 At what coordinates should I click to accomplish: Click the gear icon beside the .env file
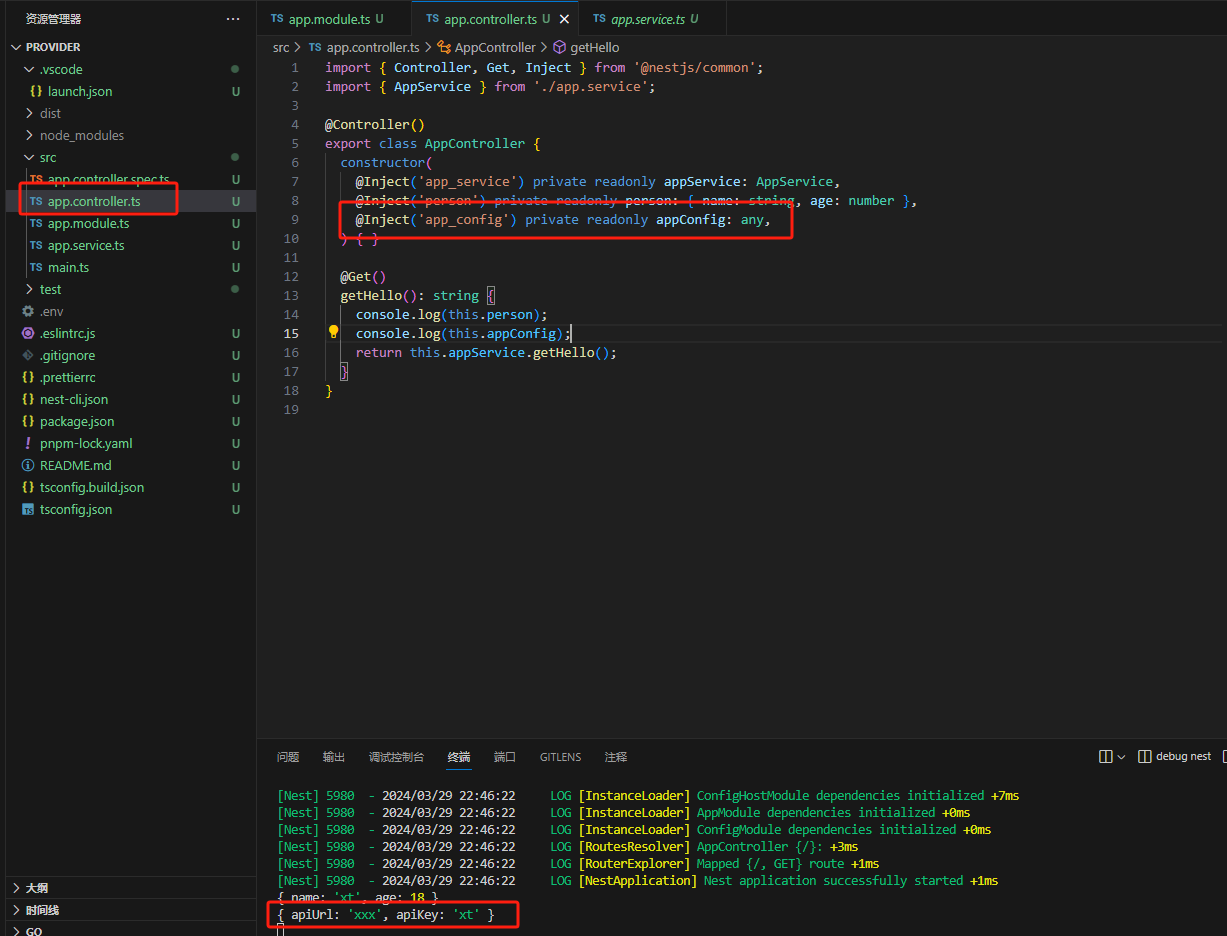(29, 311)
